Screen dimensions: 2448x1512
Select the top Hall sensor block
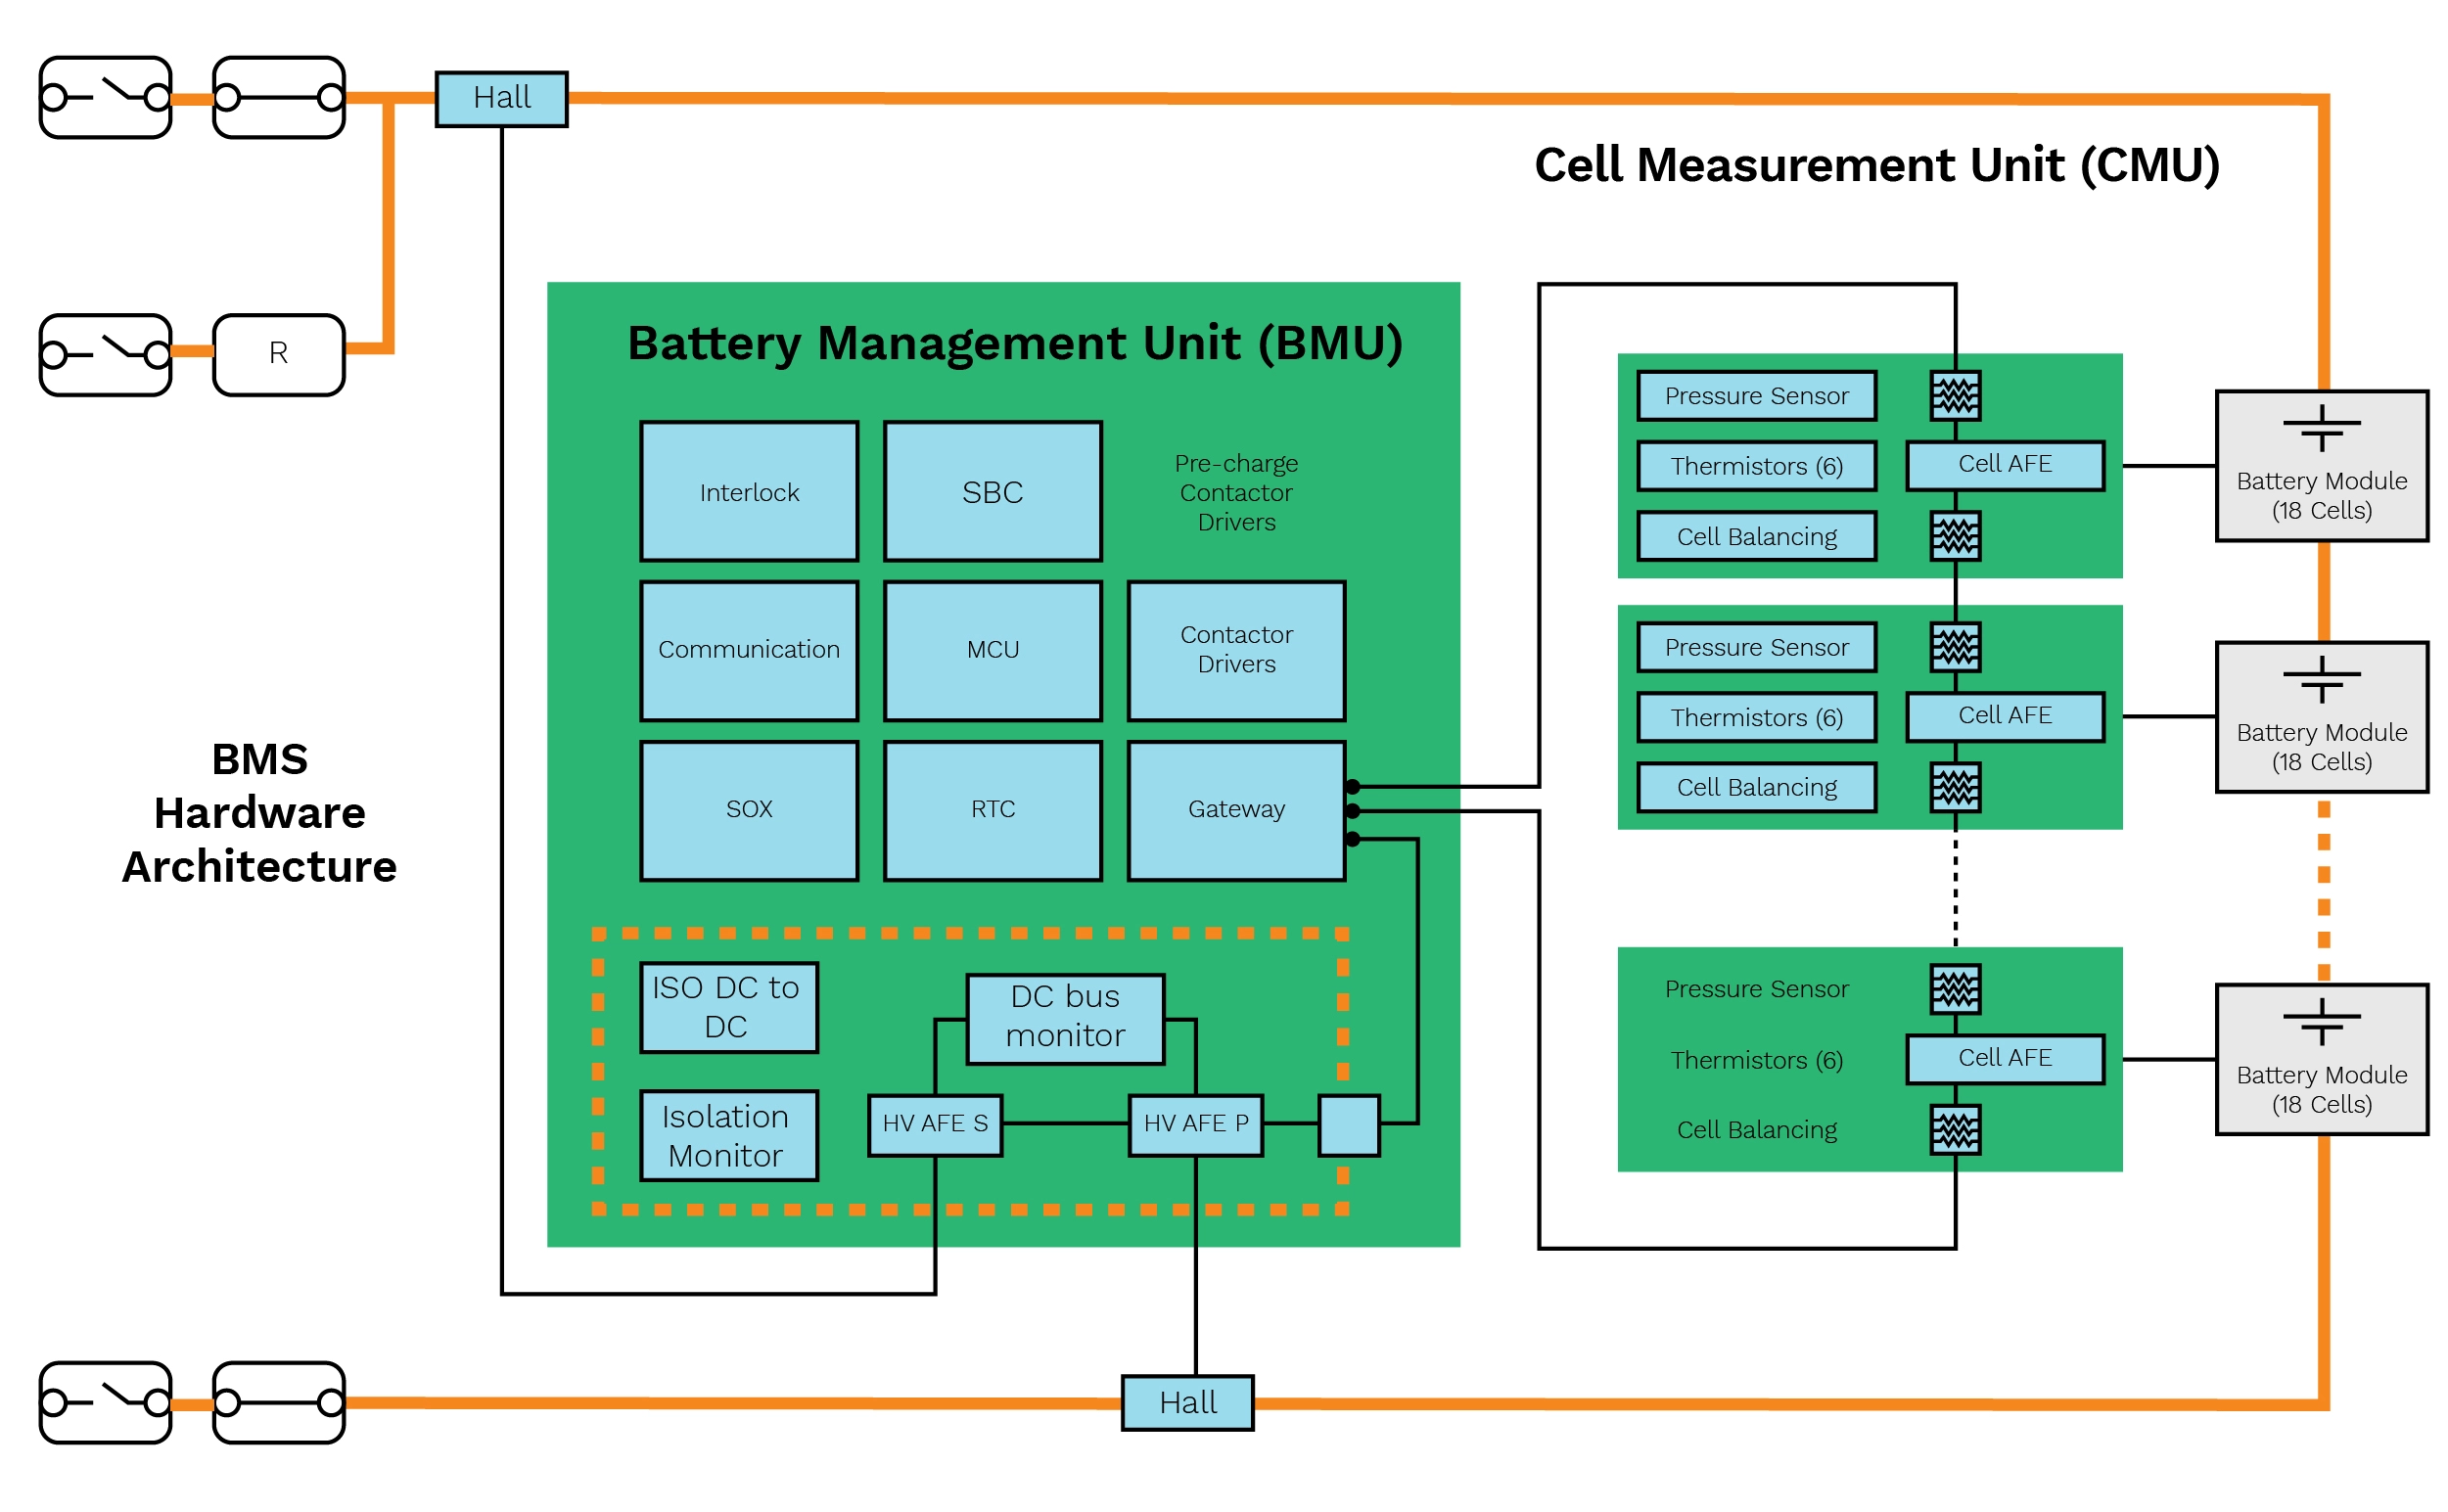point(501,98)
